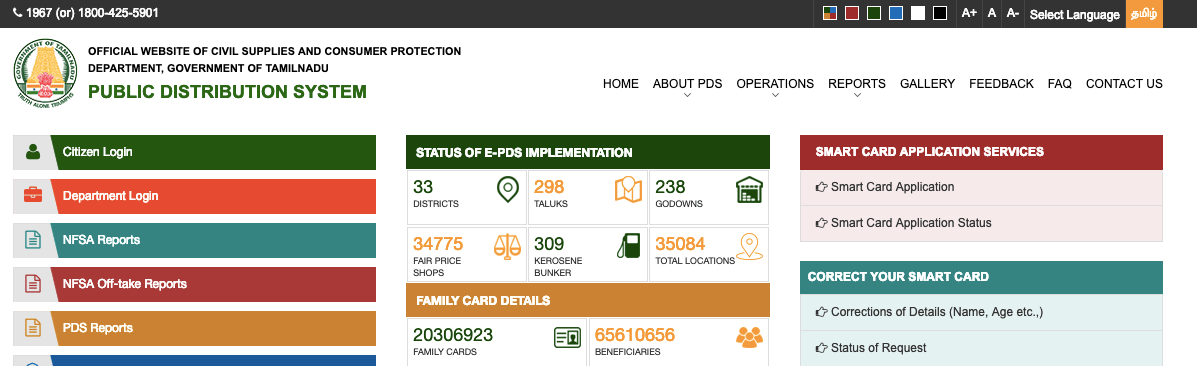Viewport: 1197px width, 366px height.
Task: Open the REPORTS menu
Action: click(x=857, y=84)
